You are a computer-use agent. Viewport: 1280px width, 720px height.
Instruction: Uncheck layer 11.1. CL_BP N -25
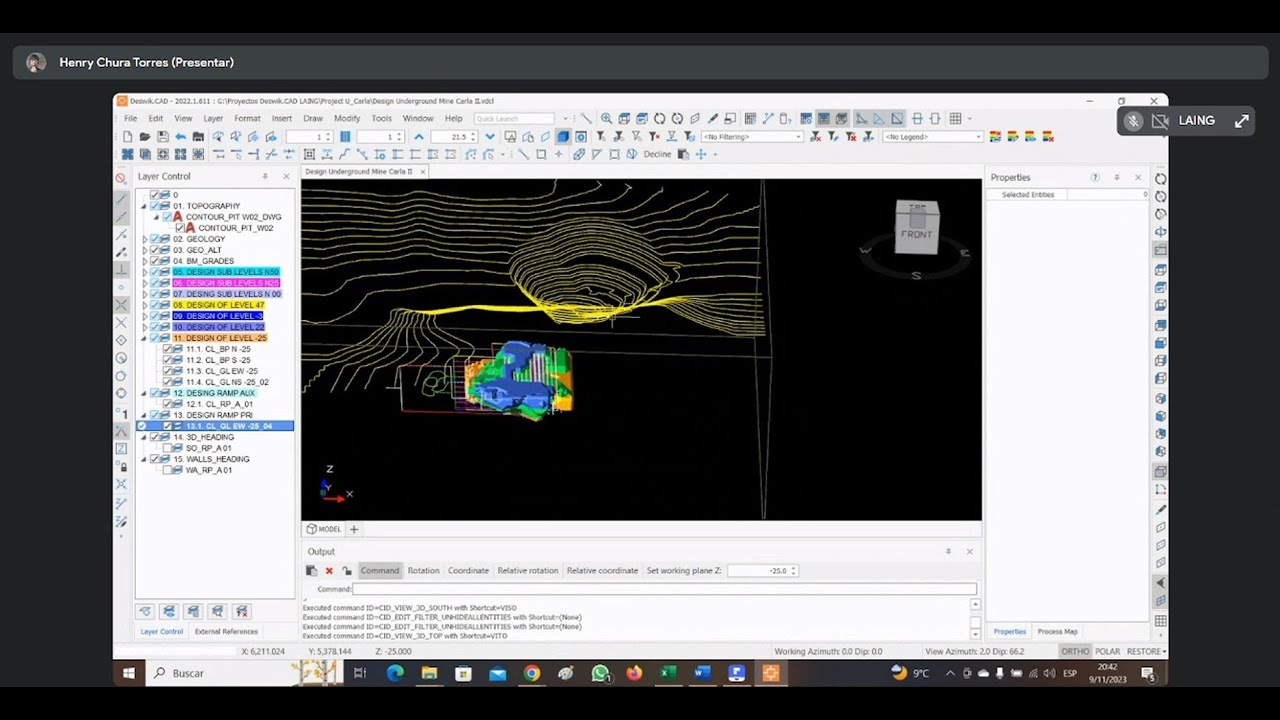pyautogui.click(x=168, y=349)
